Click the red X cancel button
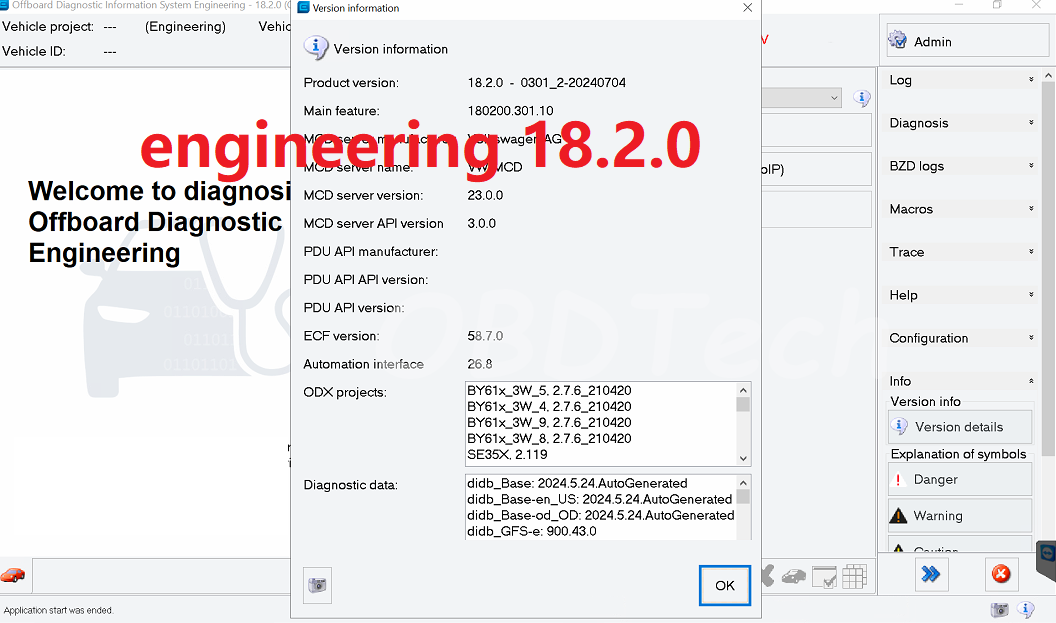Viewport: 1056px width, 623px height. coord(1001,574)
